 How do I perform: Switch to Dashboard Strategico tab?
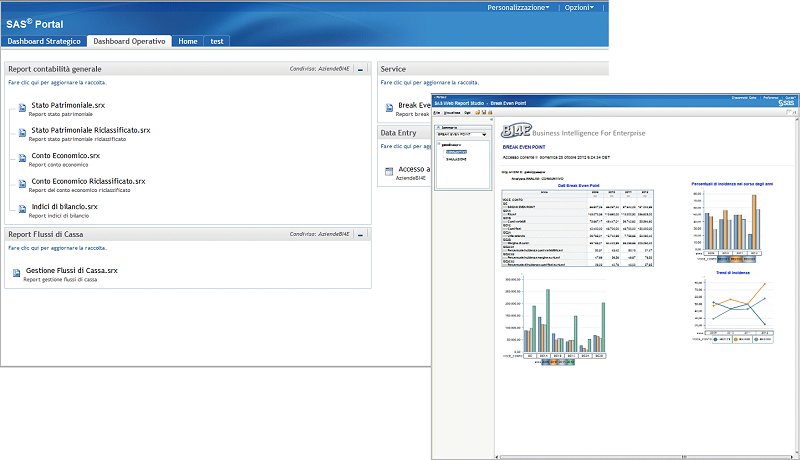(x=44, y=41)
